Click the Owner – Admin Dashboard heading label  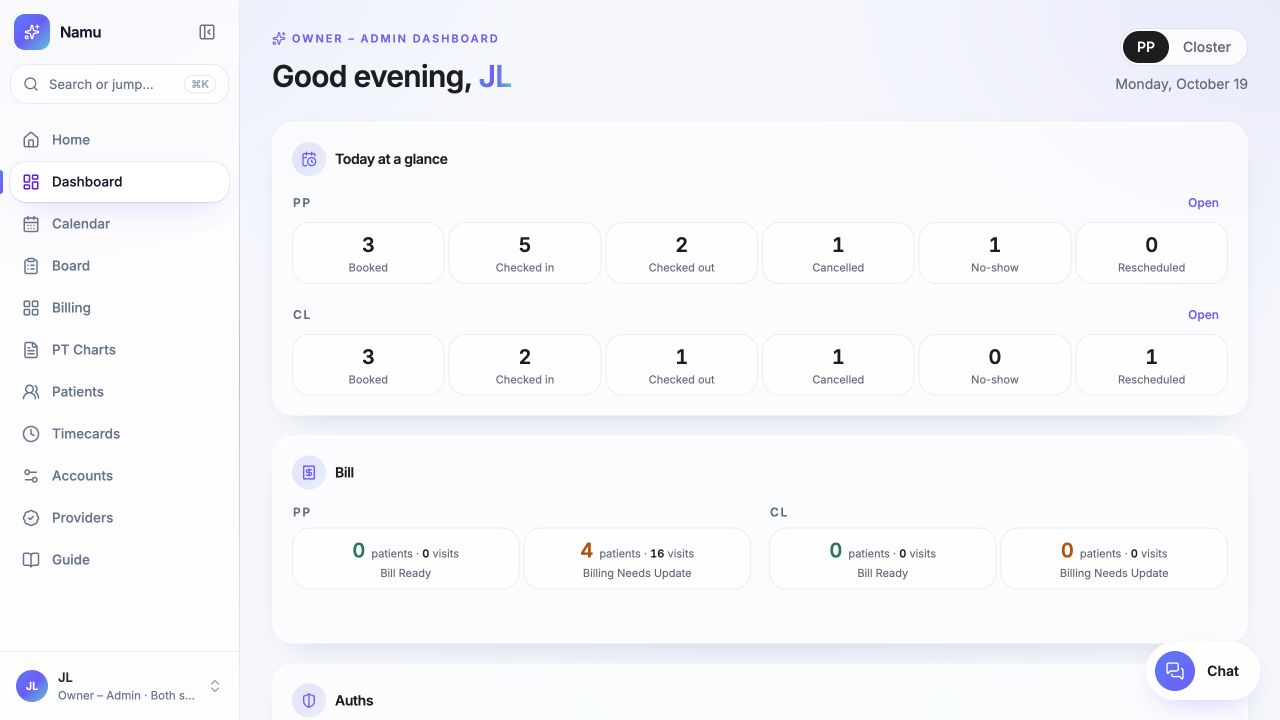tap(395, 38)
